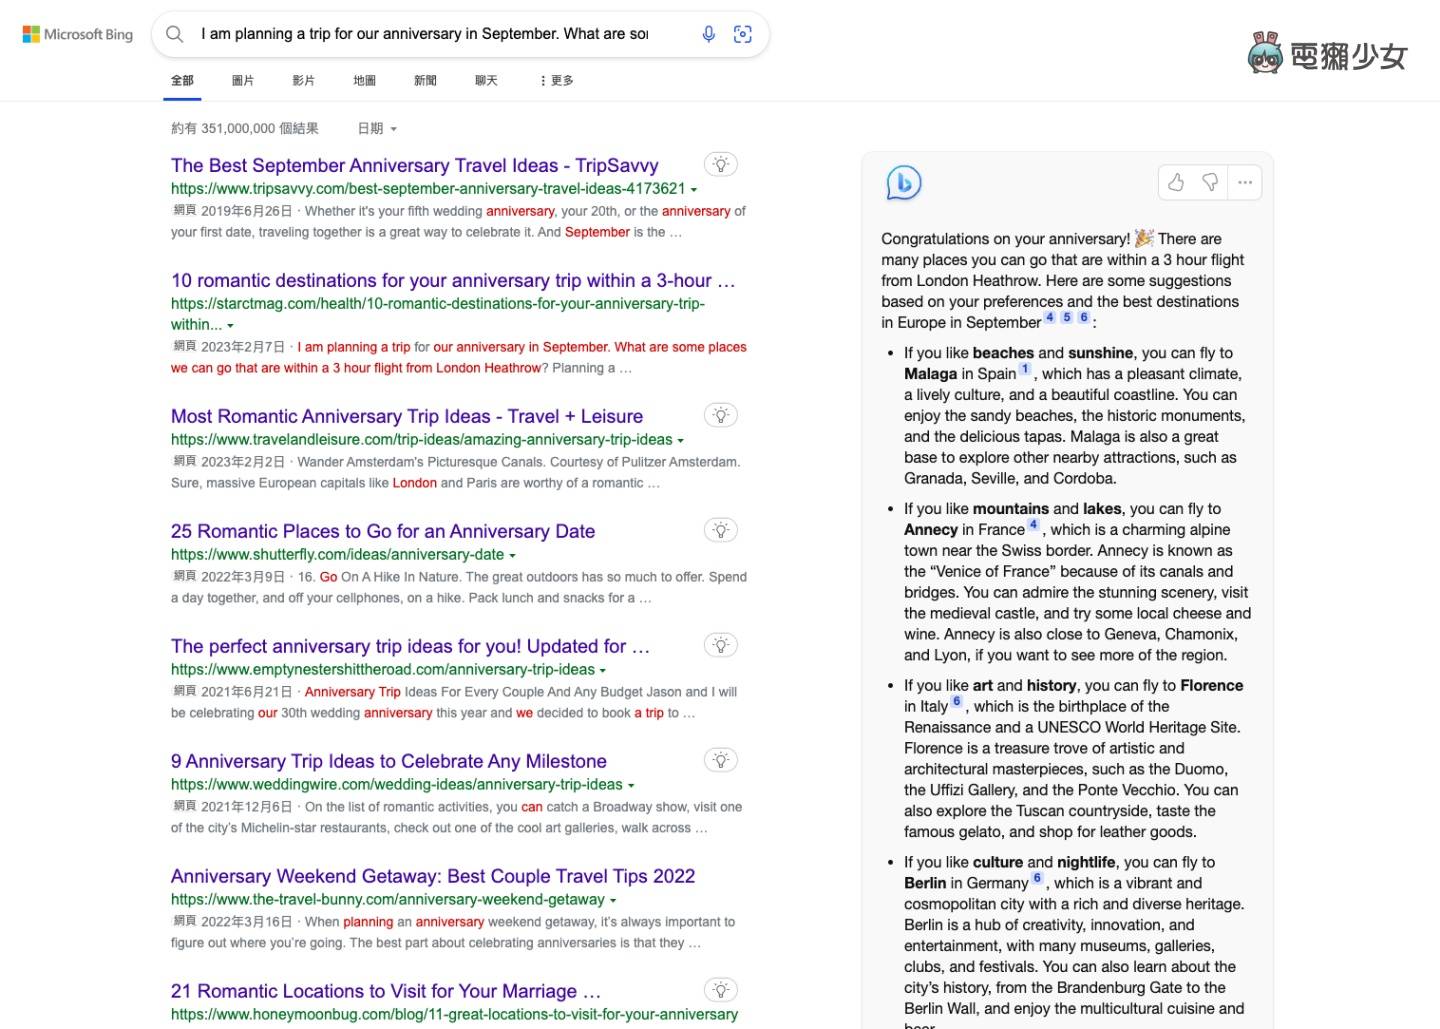Click the lightbulb icon next to Travel + Leisure result
1440x1029 pixels.
721,414
